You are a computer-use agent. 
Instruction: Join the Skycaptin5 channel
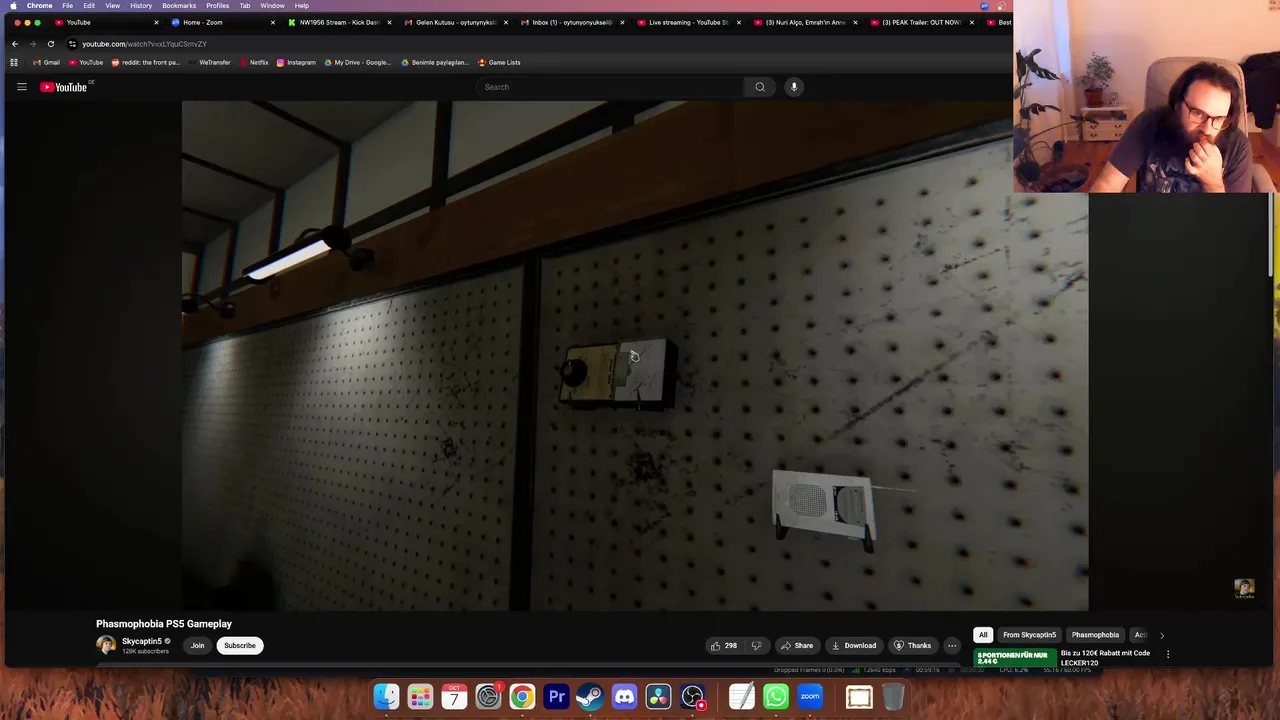coord(197,645)
